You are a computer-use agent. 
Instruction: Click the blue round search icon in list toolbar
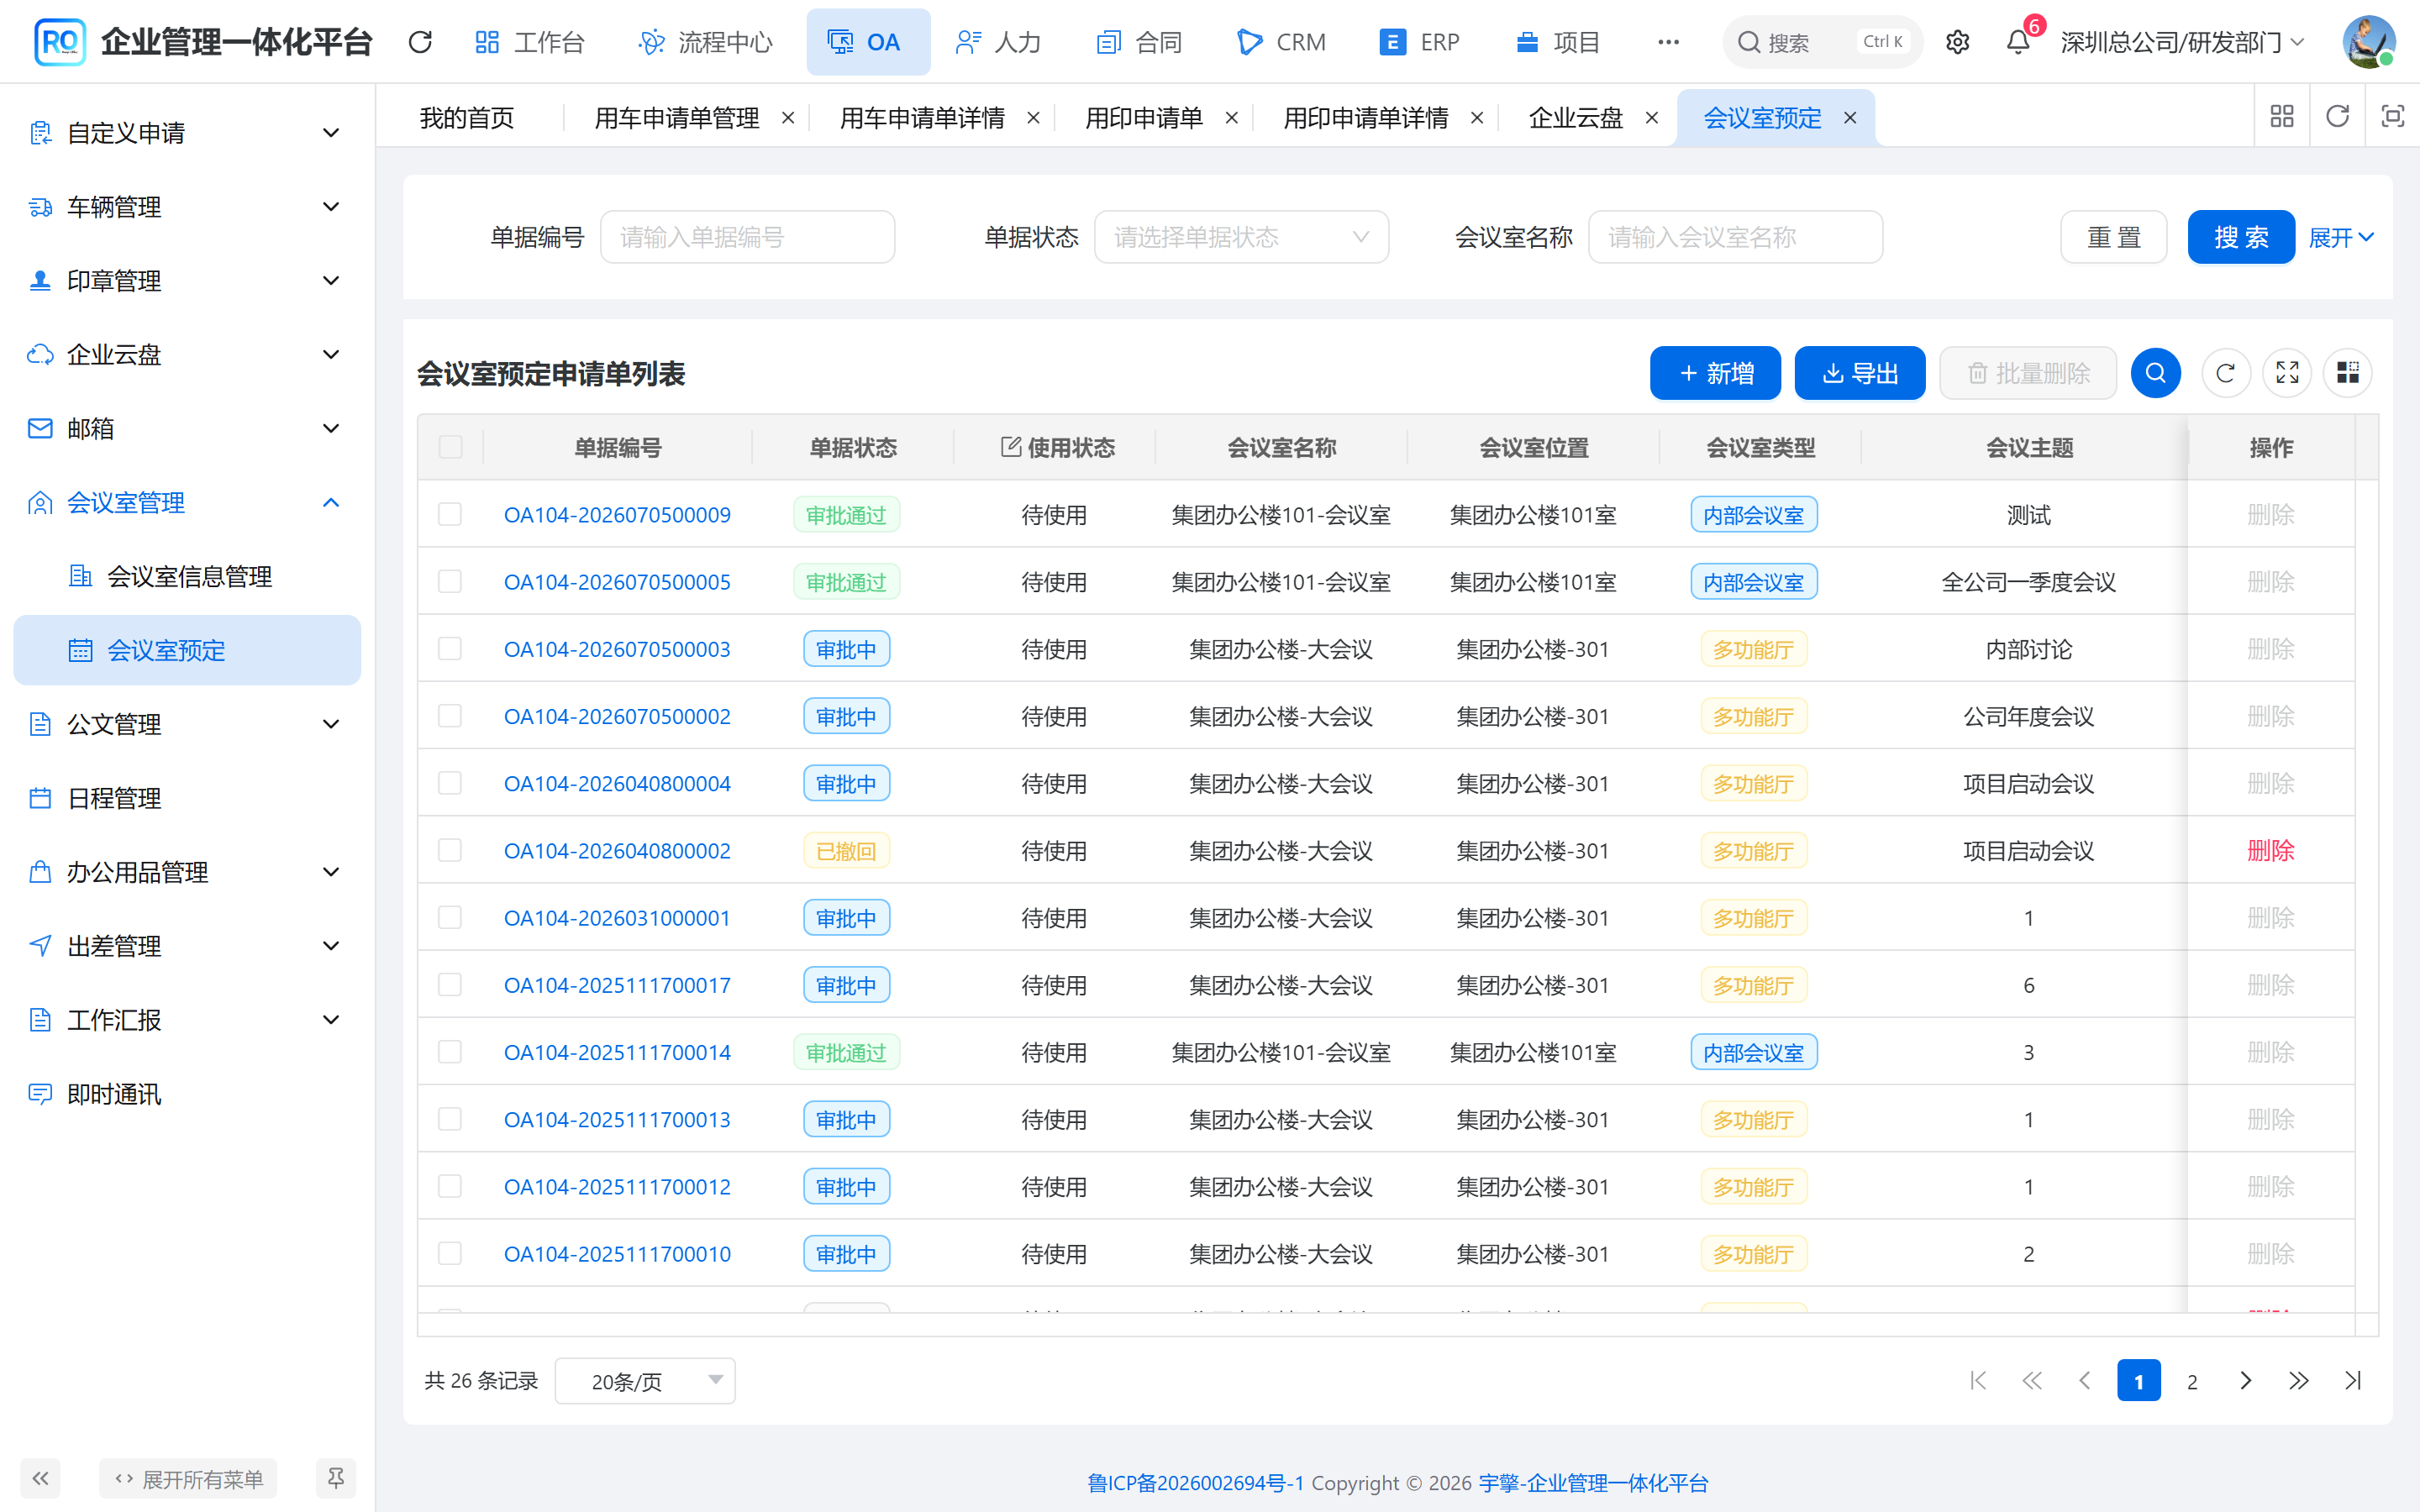(2155, 373)
